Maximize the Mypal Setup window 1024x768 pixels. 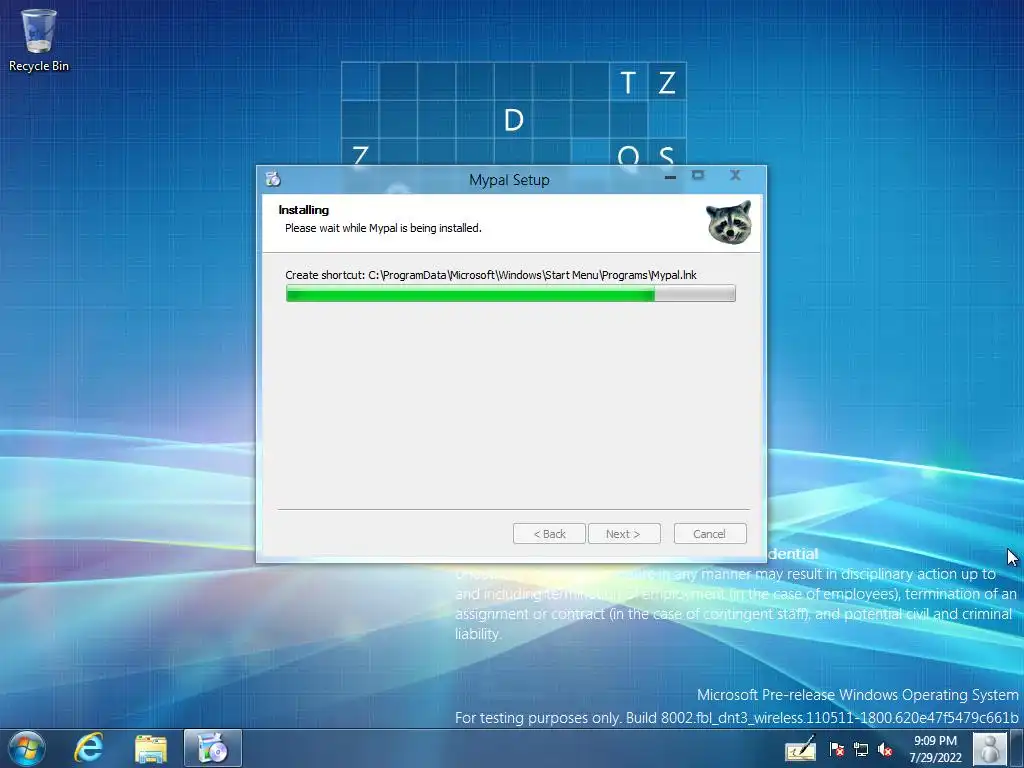(698, 175)
